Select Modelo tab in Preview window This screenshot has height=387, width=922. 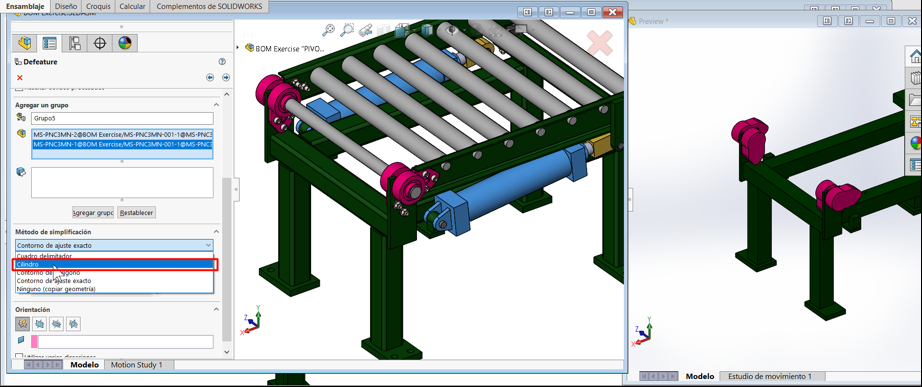[x=700, y=376]
